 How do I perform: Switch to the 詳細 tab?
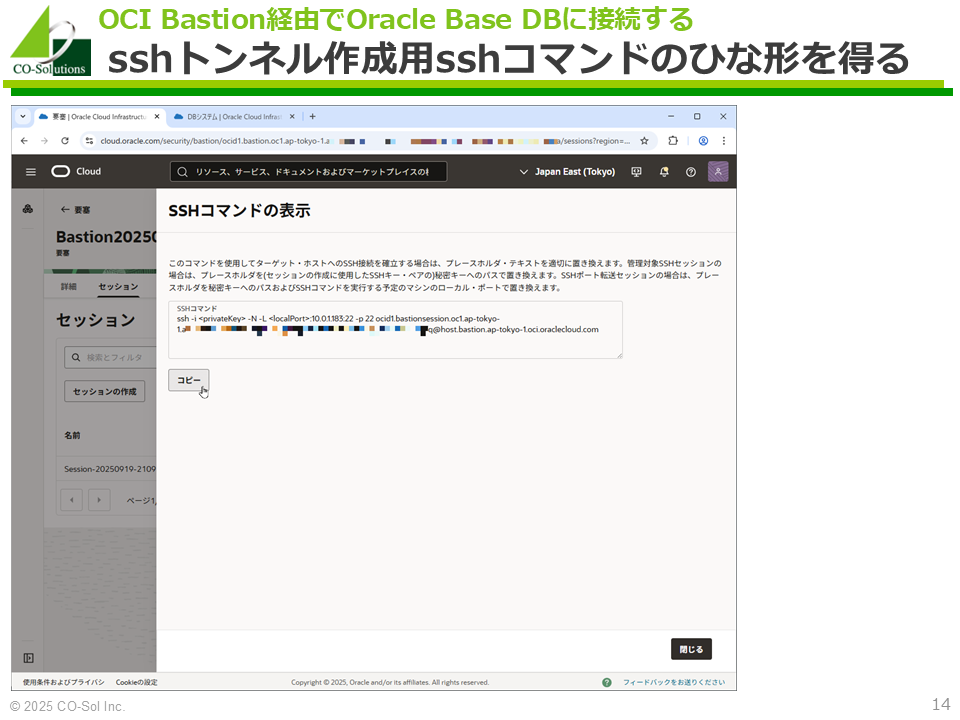pyautogui.click(x=69, y=287)
